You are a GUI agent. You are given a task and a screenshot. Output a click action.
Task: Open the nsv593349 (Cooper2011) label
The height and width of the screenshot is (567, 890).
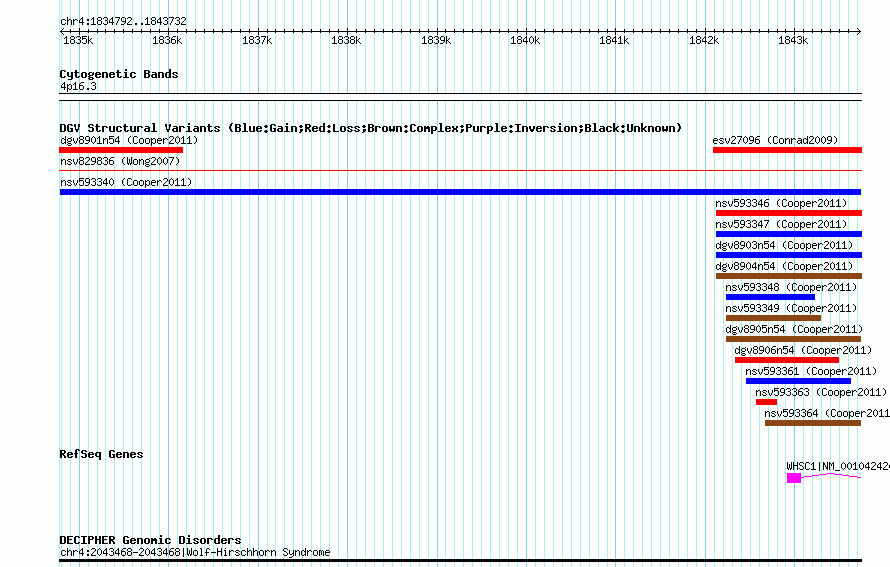791,308
